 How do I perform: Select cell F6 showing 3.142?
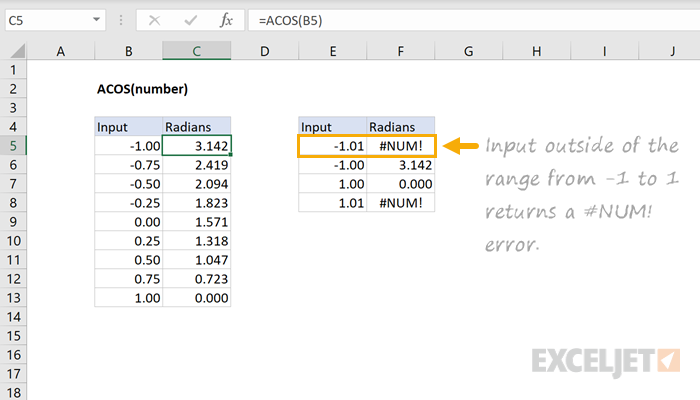pyautogui.click(x=400, y=165)
